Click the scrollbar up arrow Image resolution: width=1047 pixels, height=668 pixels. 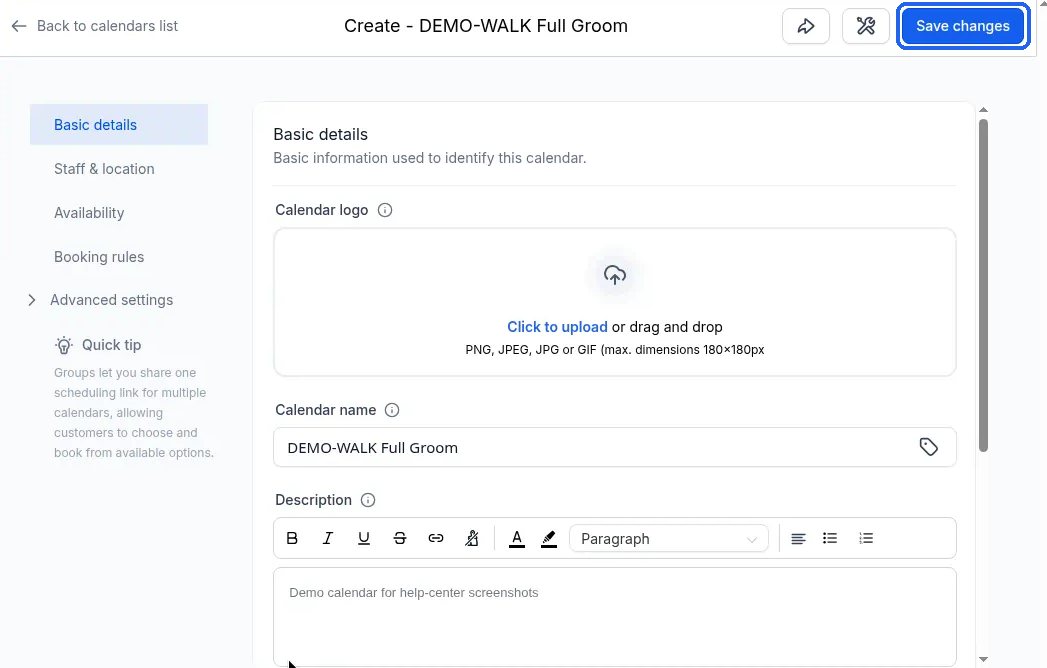983,110
